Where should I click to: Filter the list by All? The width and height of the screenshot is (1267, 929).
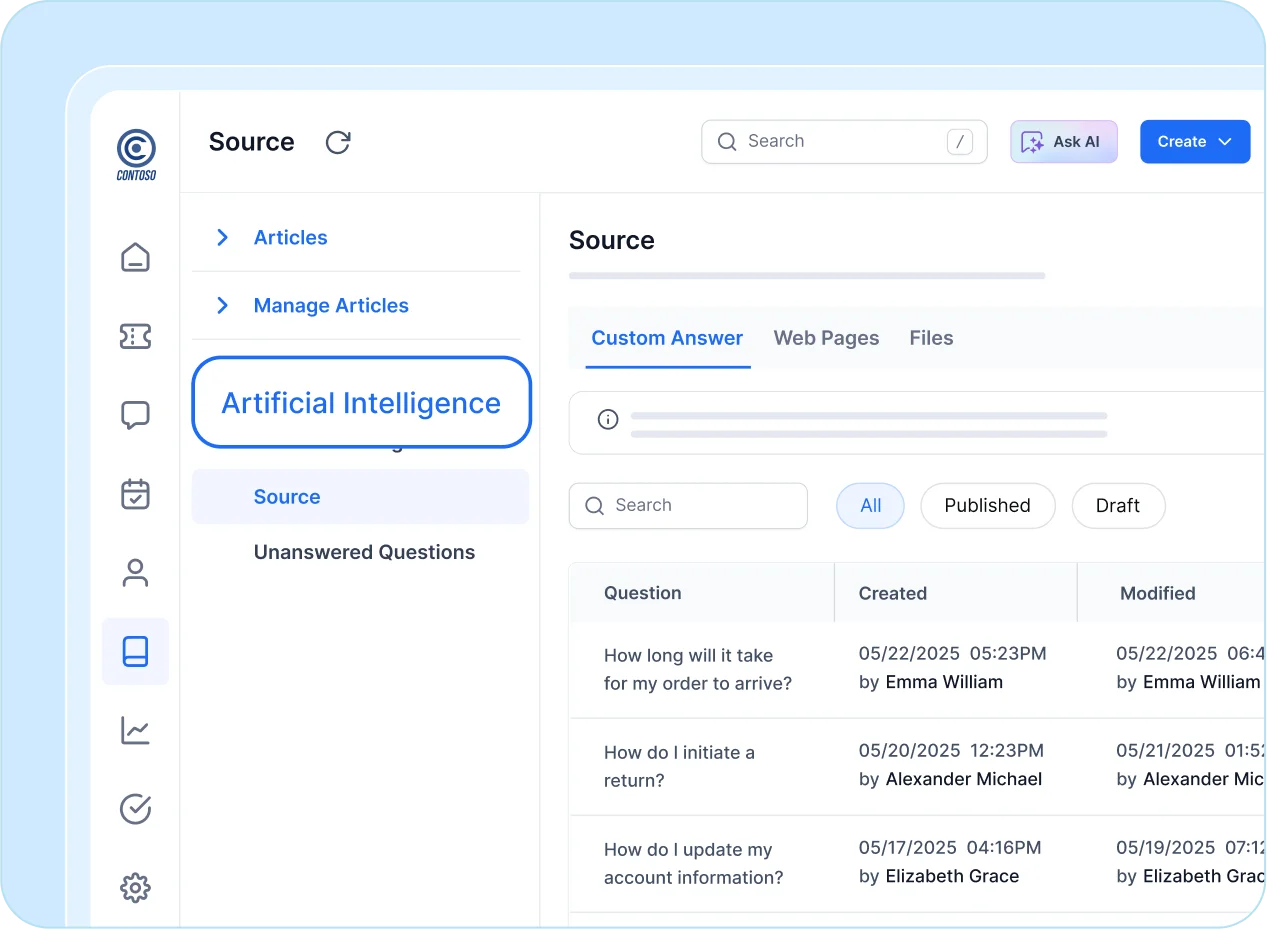(x=870, y=506)
